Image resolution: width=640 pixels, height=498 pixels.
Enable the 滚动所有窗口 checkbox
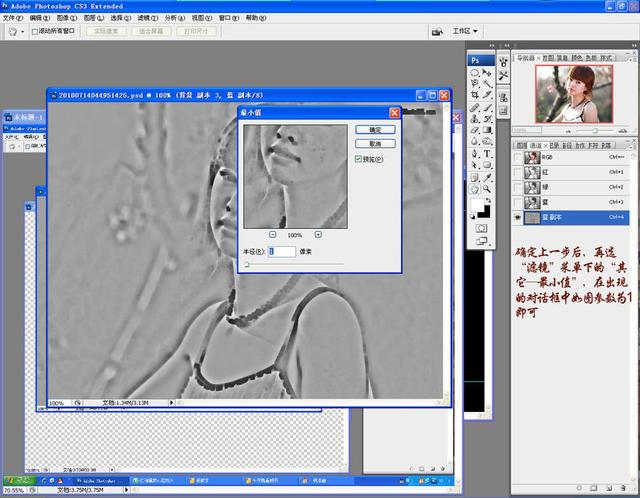[35, 32]
